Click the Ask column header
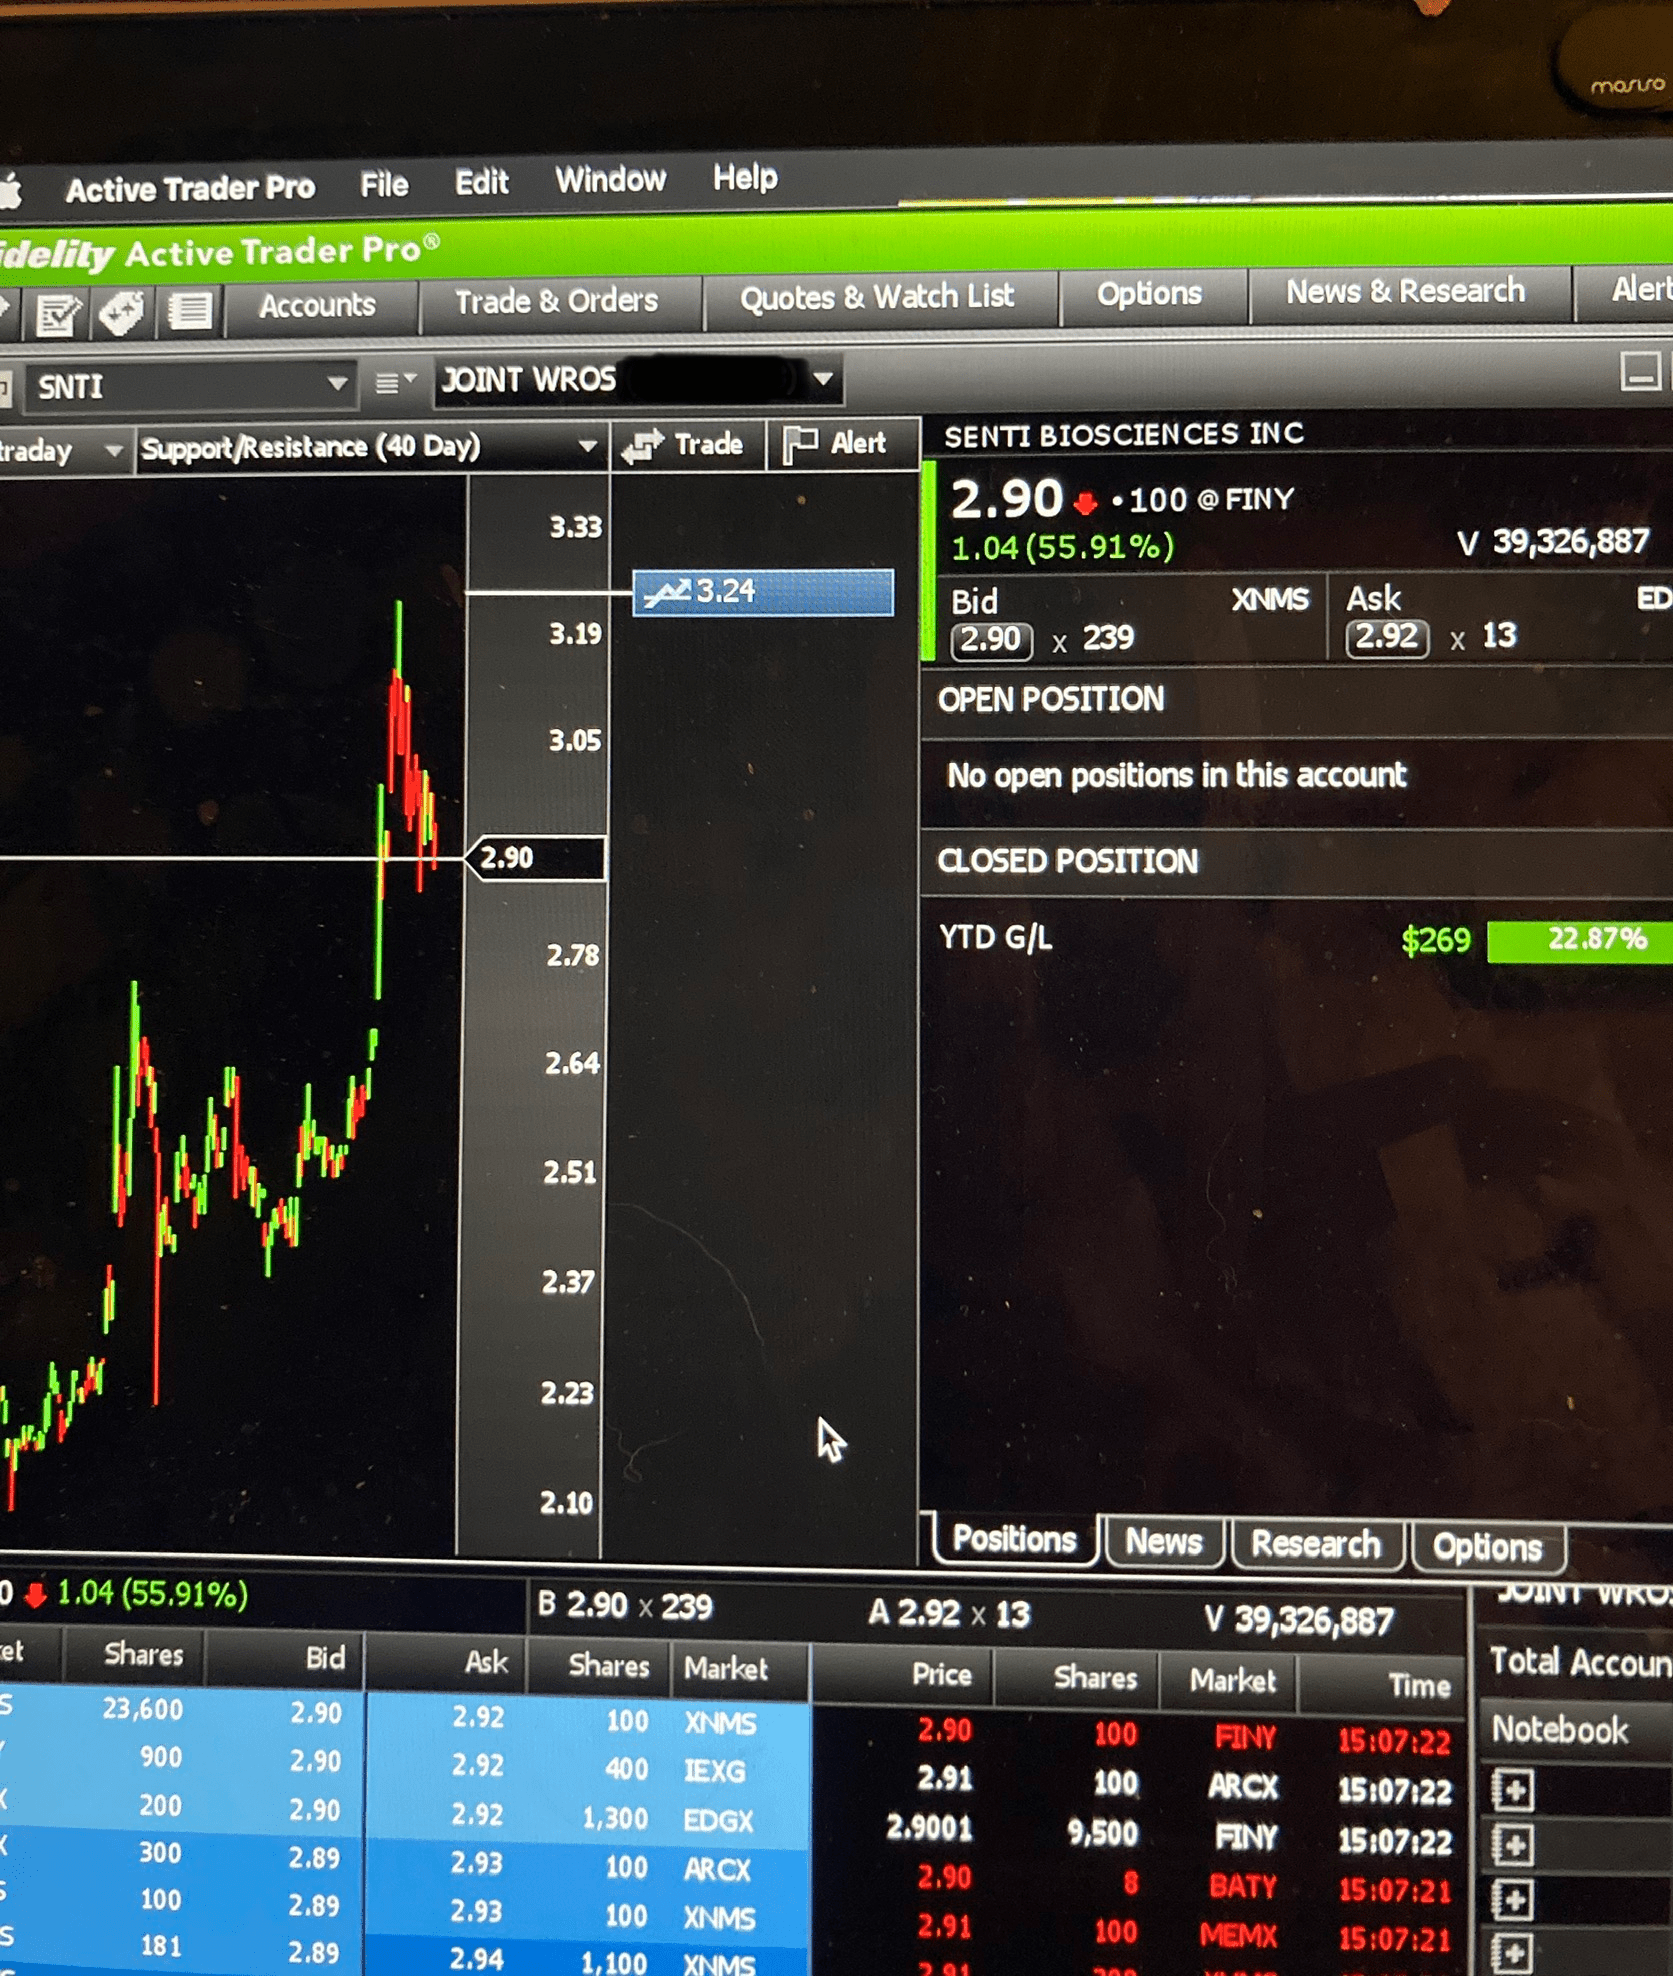 point(487,1662)
